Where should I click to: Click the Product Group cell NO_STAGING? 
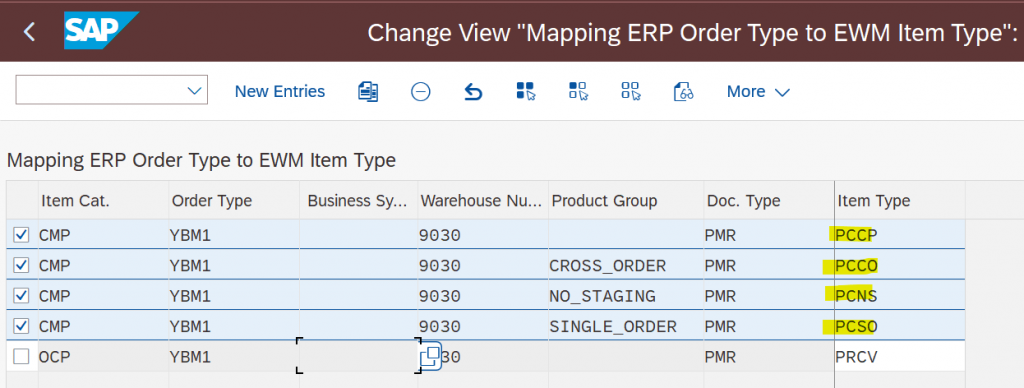tap(602, 296)
